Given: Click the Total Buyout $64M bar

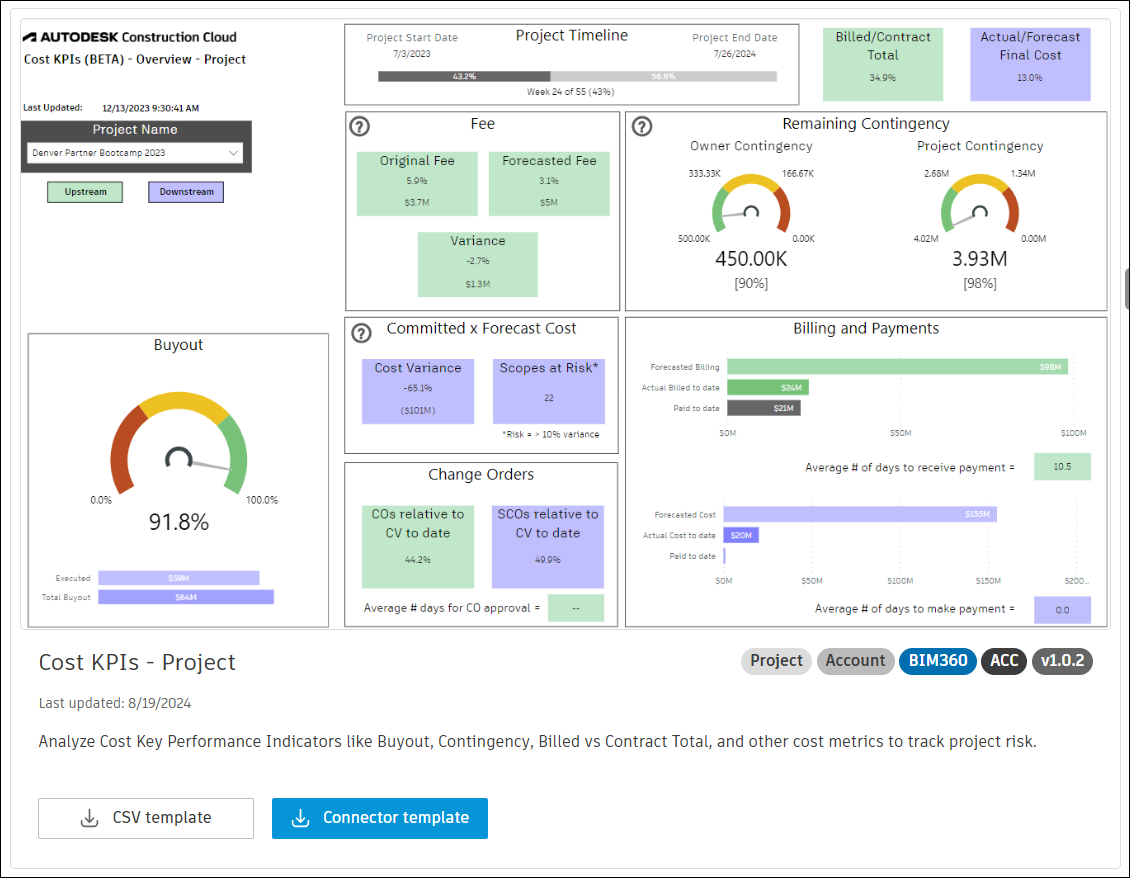Looking at the screenshot, I should [x=186, y=597].
